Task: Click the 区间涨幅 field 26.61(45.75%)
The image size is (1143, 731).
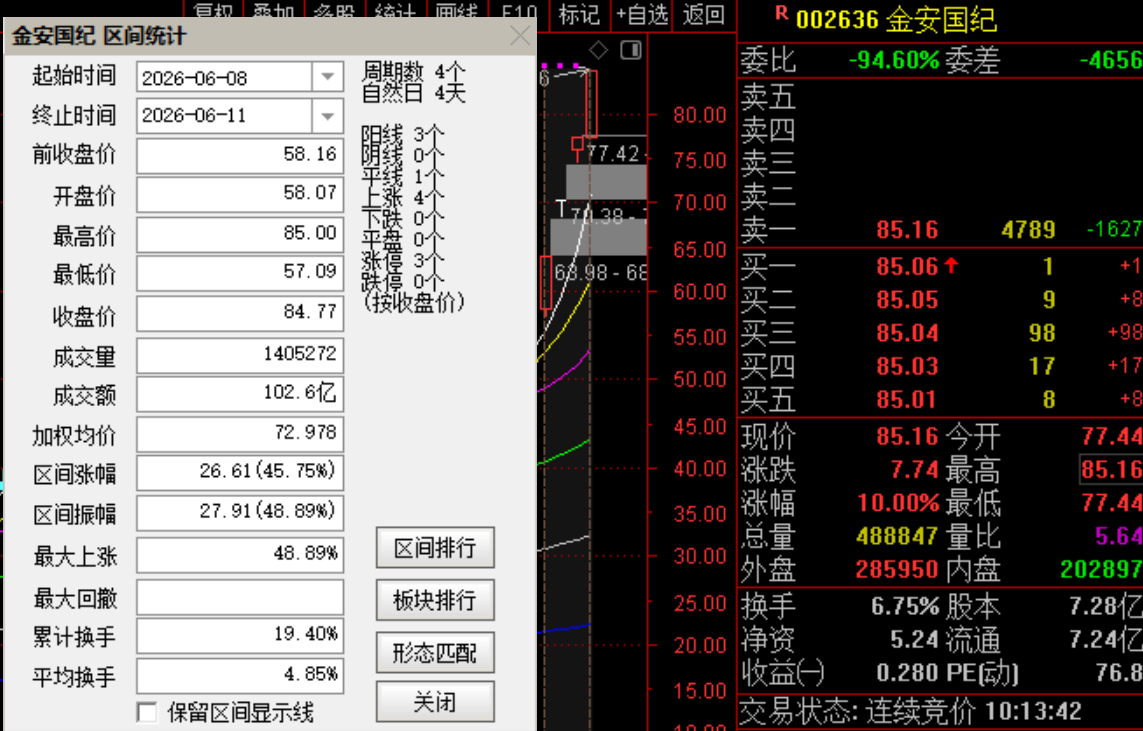Action: tap(240, 472)
